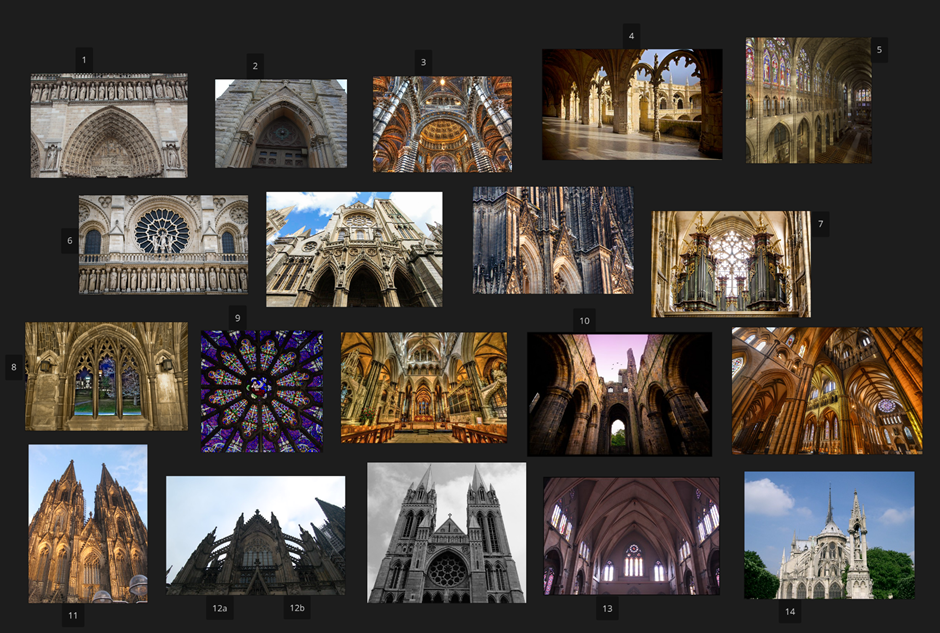This screenshot has height=633, width=940.
Task: Click the number 14 label
Action: click(x=790, y=611)
